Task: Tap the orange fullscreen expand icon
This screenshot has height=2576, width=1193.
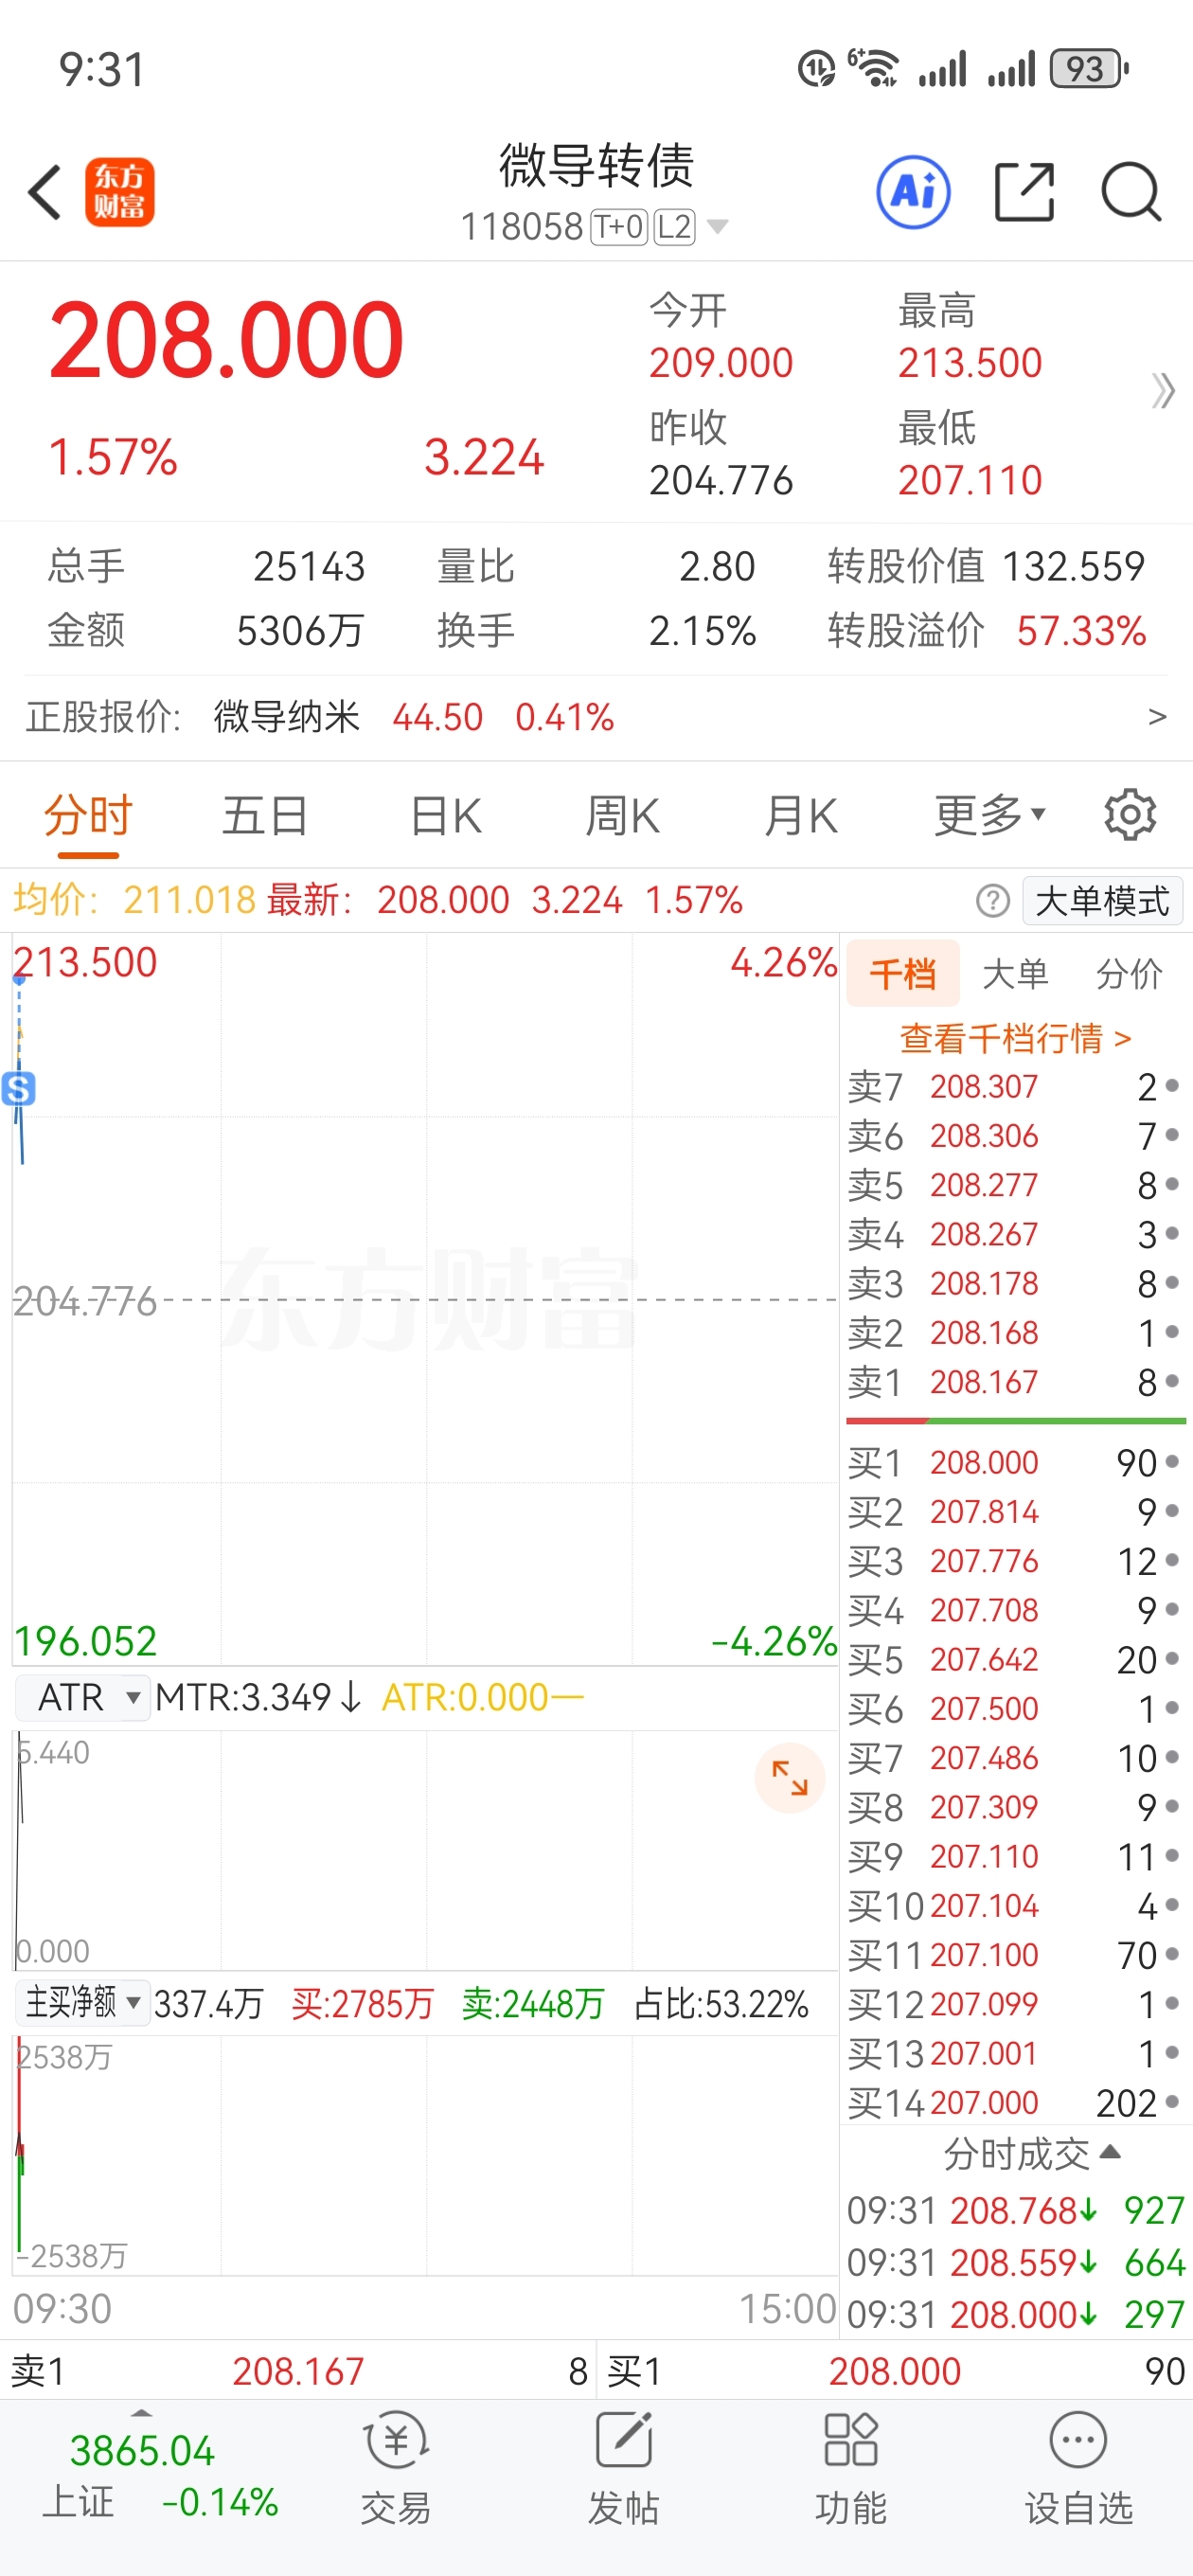Action: [789, 1778]
